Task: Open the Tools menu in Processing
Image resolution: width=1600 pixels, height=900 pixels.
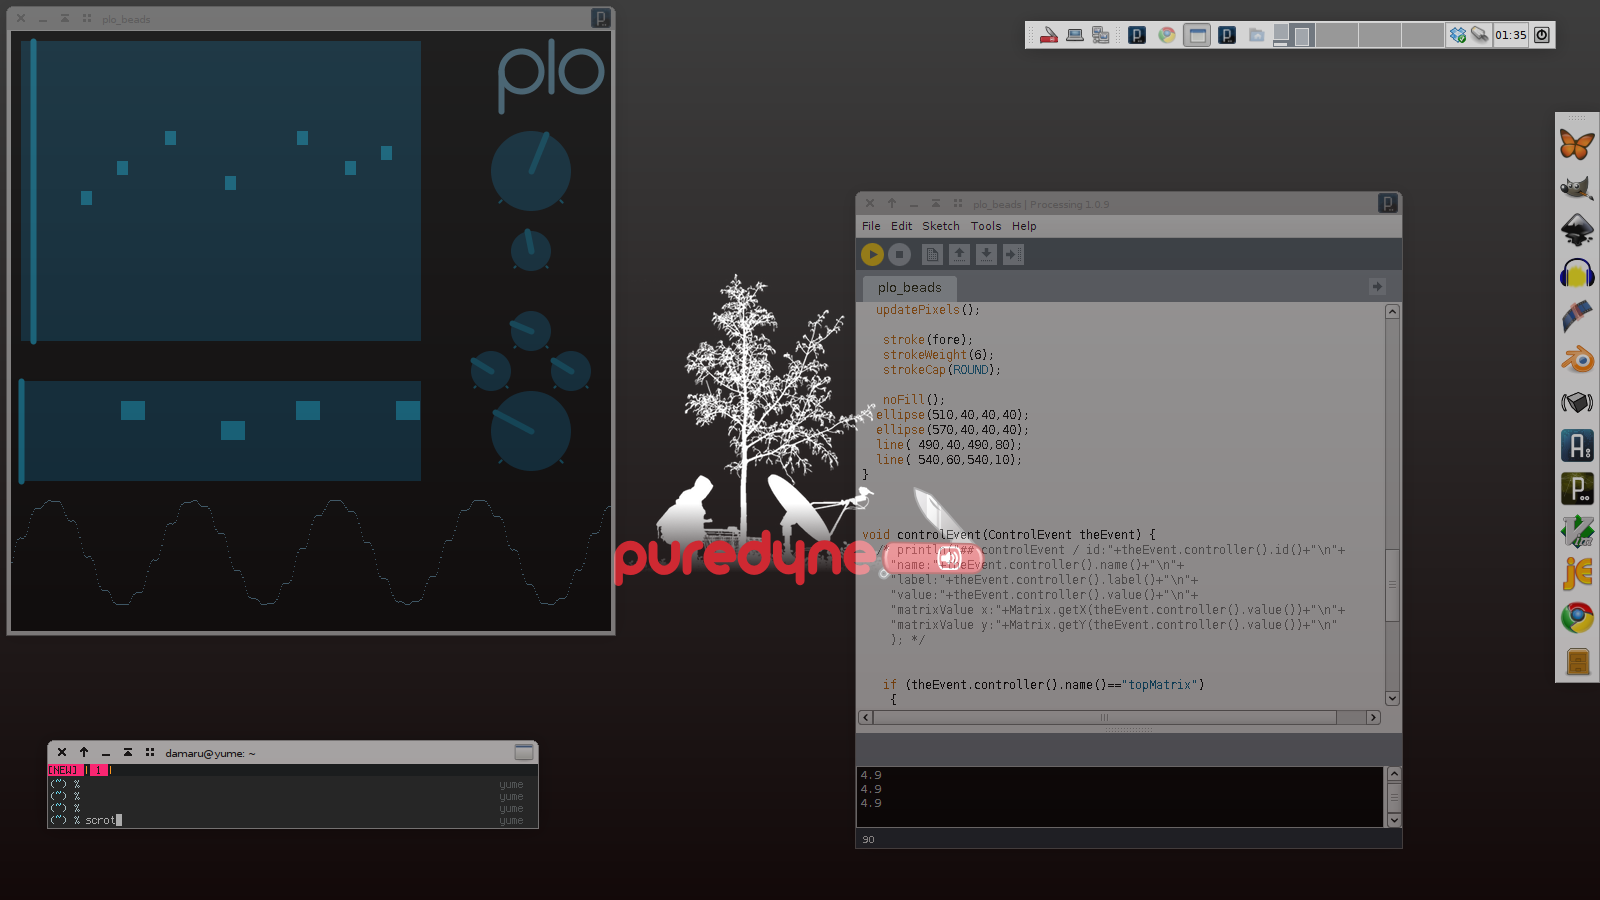Action: click(985, 226)
